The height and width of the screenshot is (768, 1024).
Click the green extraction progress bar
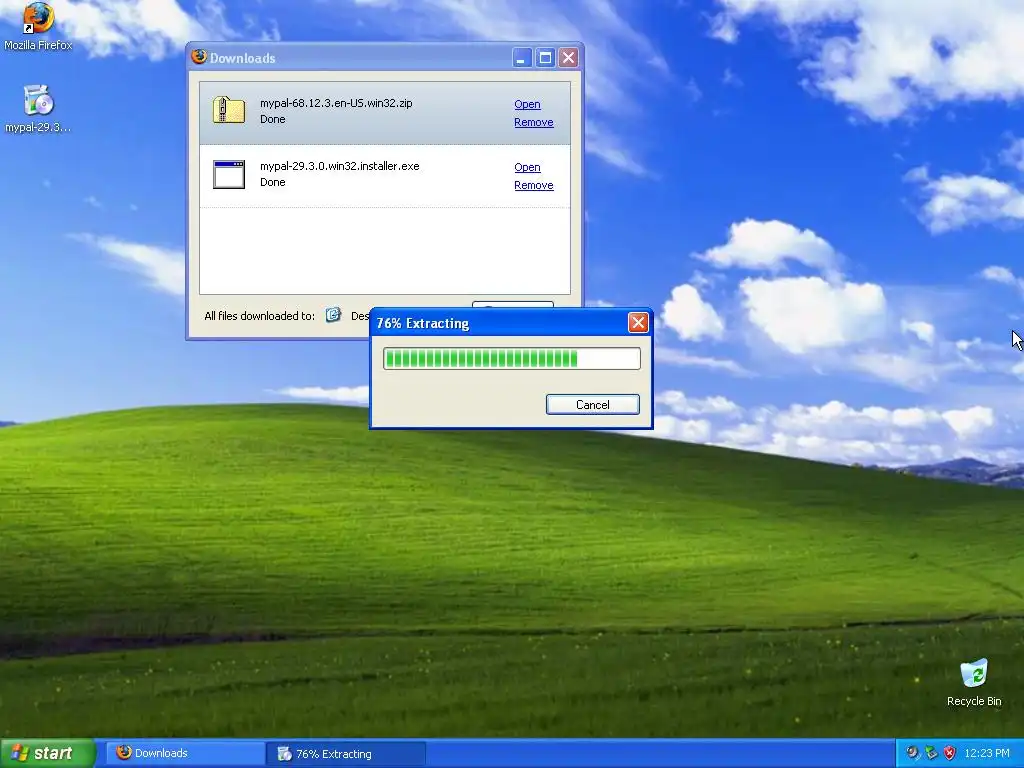[x=511, y=359]
